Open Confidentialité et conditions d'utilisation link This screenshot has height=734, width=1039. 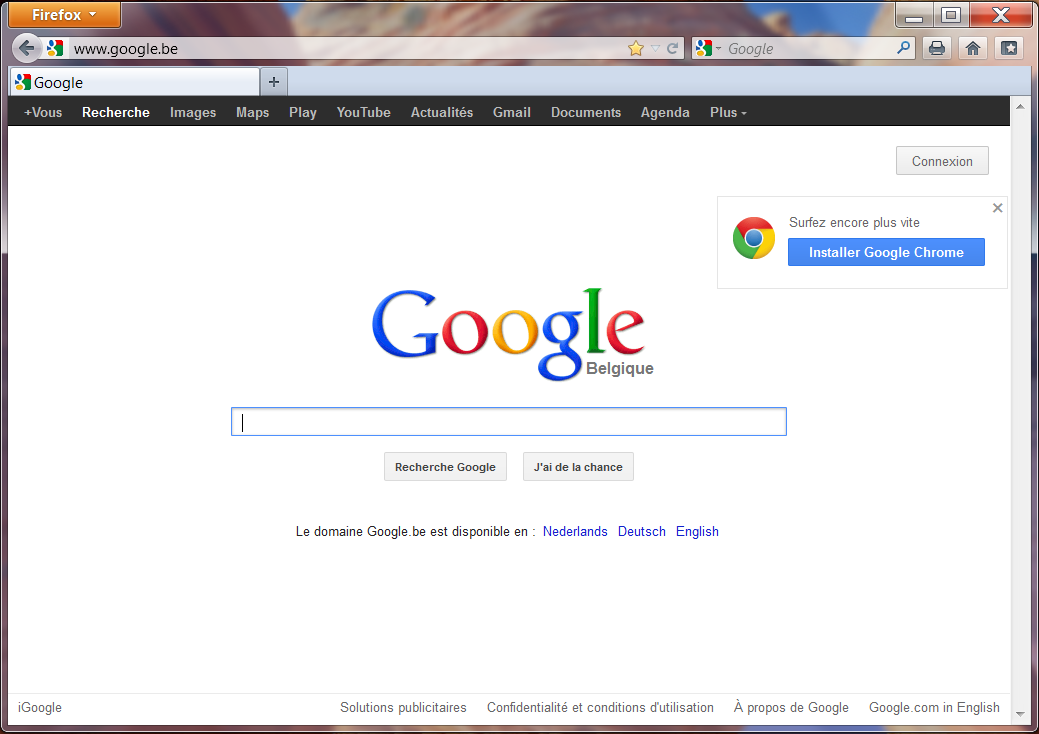(x=600, y=707)
